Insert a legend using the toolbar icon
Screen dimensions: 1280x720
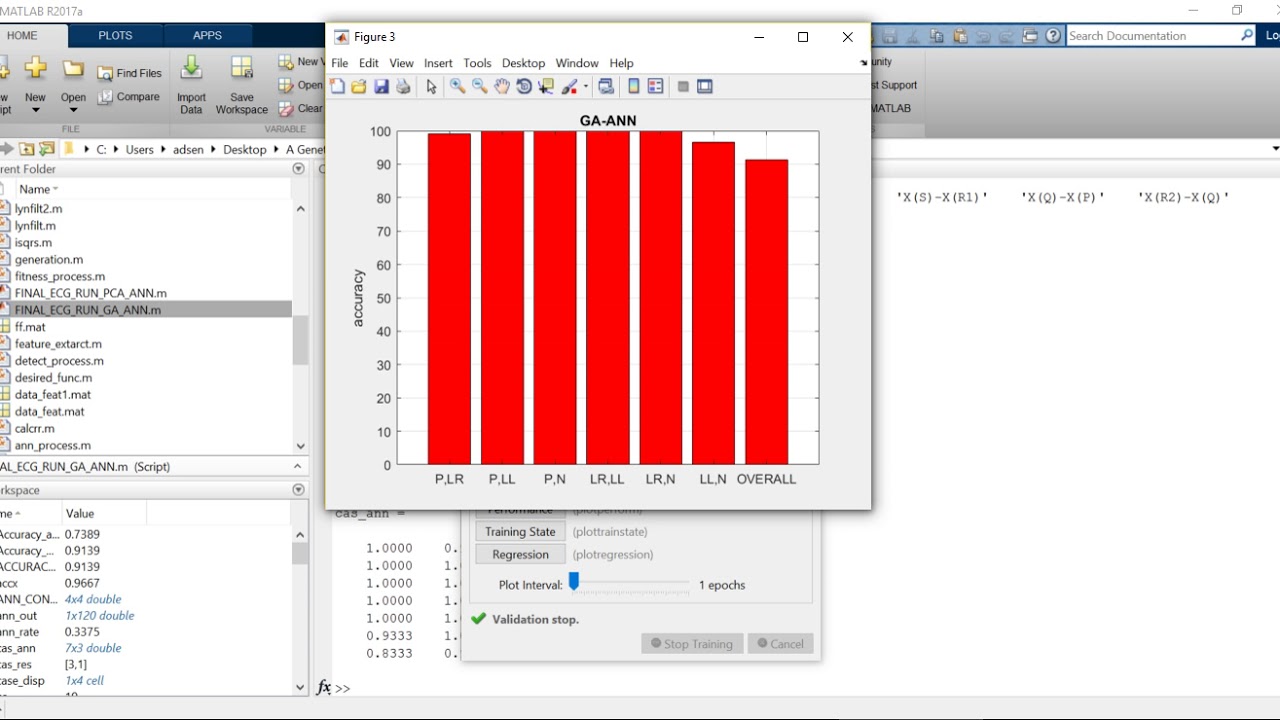(656, 87)
